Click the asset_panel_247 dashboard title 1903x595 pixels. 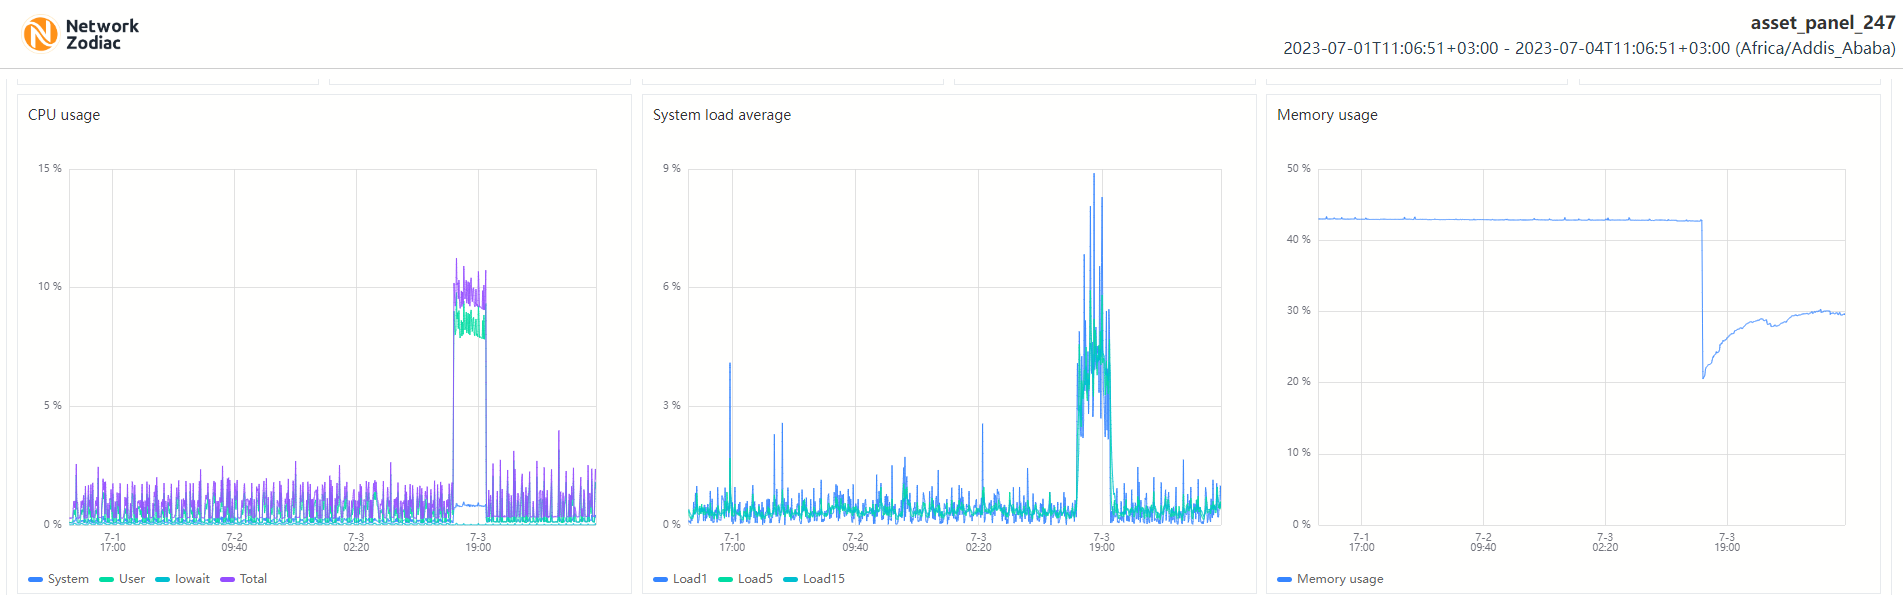coord(1822,23)
